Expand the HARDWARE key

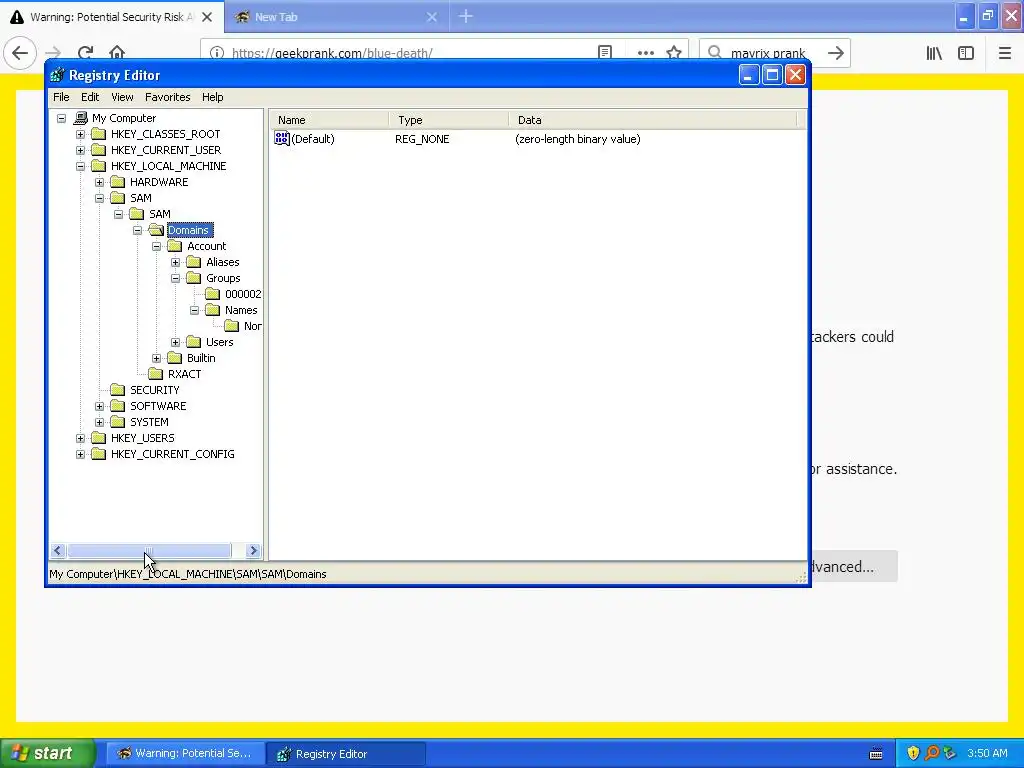(x=99, y=182)
